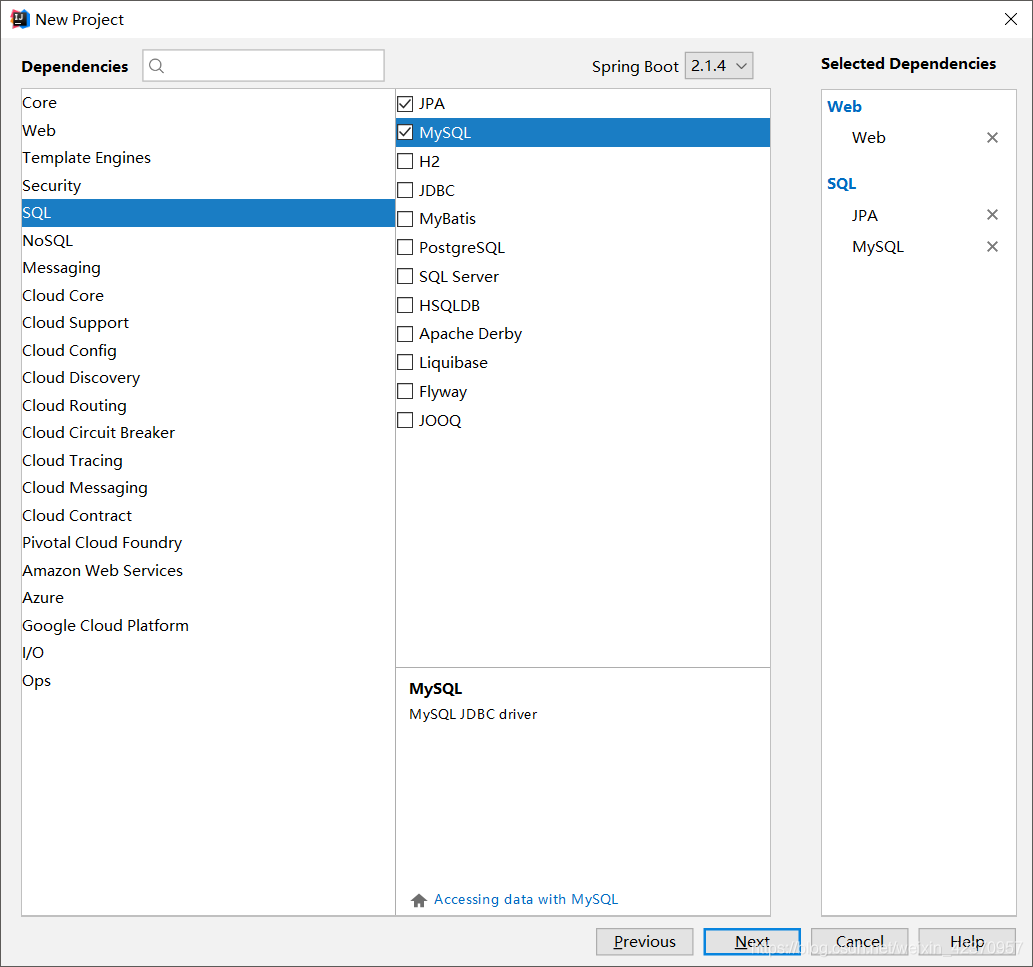This screenshot has height=967, width=1033.
Task: Uncheck the MySQL checkbox
Action: click(405, 132)
